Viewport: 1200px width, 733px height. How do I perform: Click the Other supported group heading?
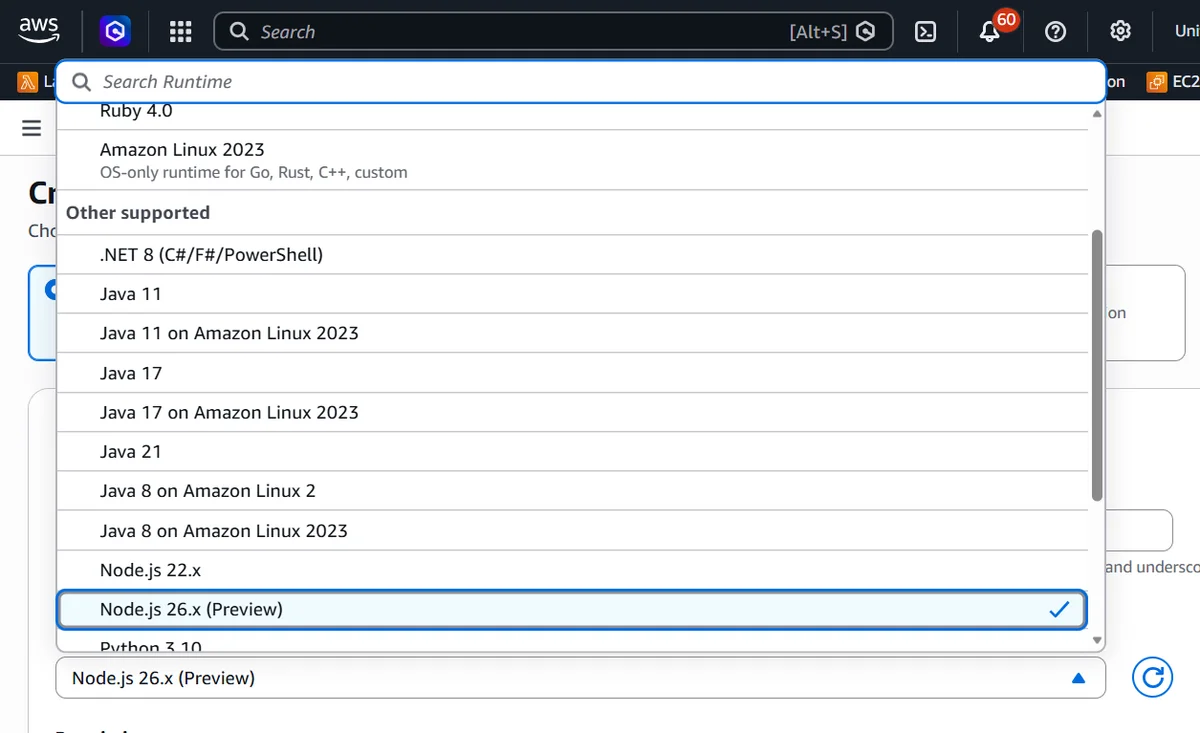point(138,213)
